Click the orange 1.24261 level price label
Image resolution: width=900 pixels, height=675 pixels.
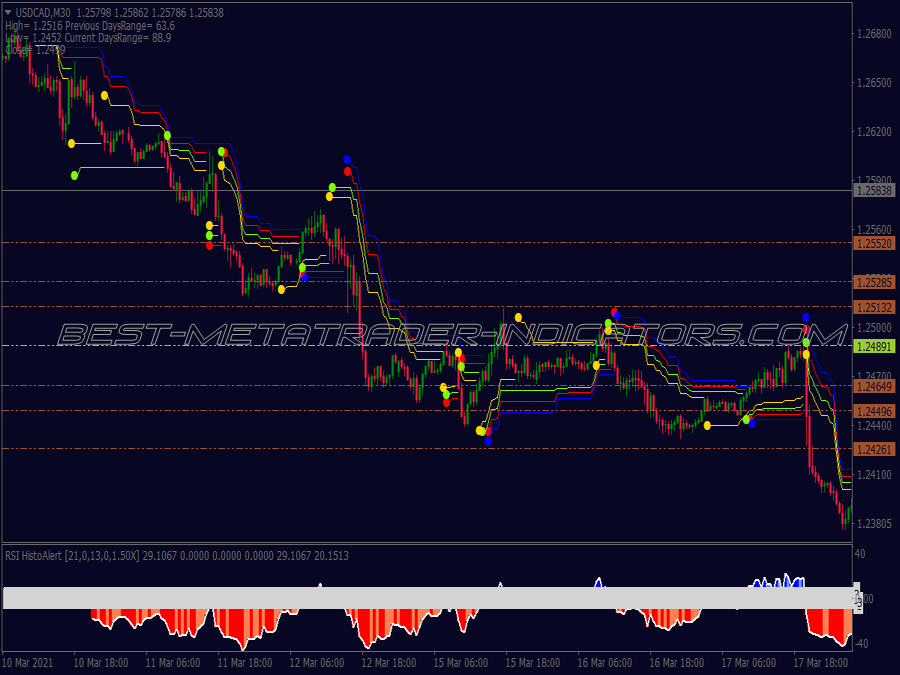(874, 449)
